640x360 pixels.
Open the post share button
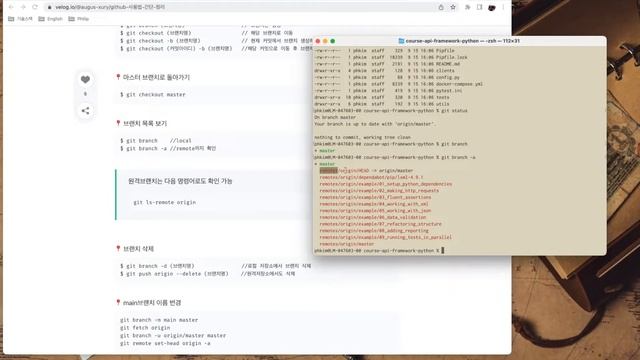tap(85, 111)
